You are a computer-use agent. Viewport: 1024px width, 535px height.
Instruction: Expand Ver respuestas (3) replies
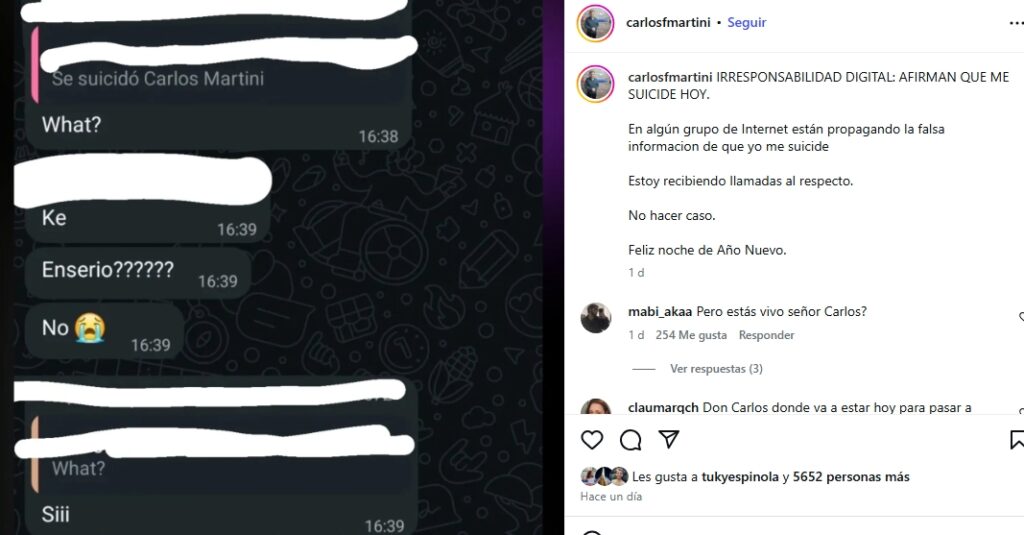[x=716, y=369]
